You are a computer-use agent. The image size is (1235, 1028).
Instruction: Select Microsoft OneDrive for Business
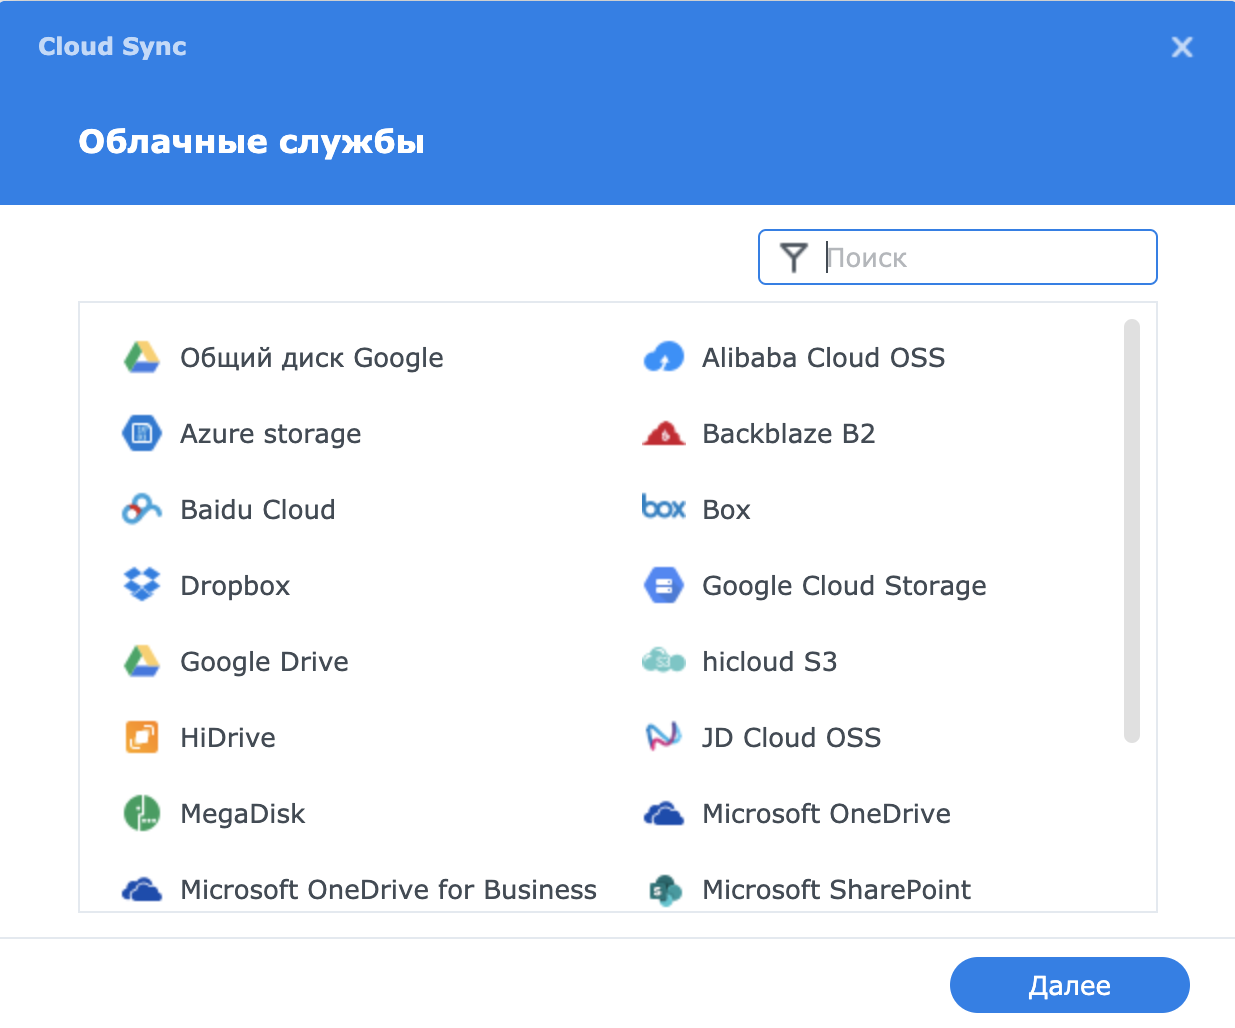388,890
